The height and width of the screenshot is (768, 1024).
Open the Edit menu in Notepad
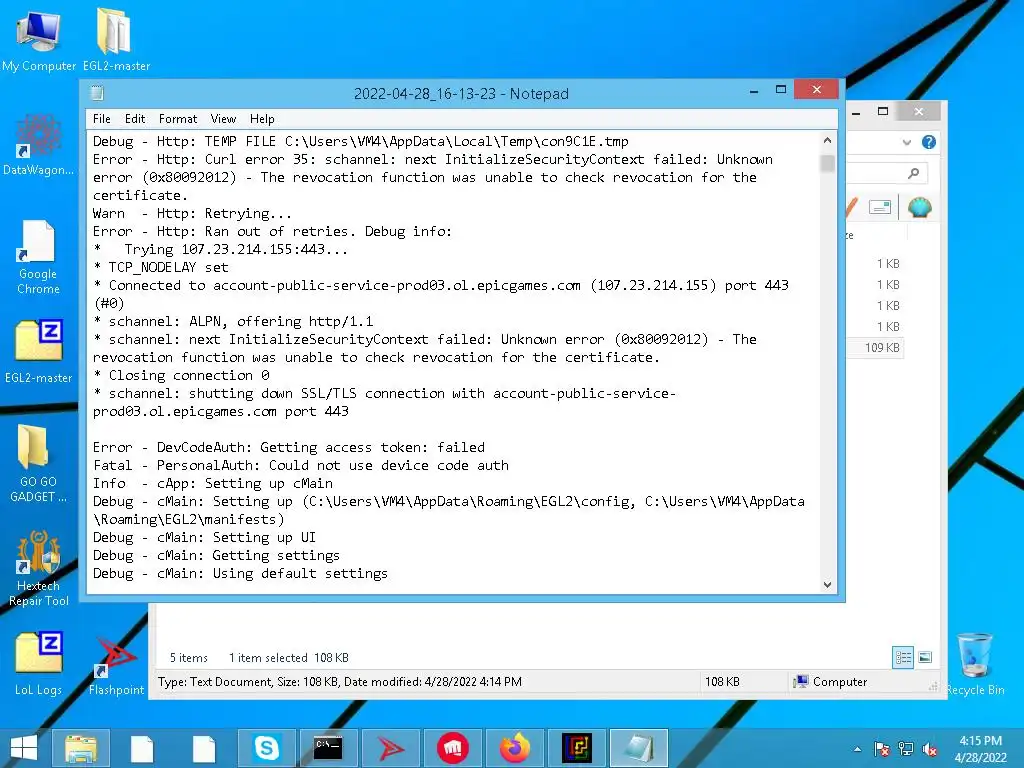pyautogui.click(x=135, y=119)
